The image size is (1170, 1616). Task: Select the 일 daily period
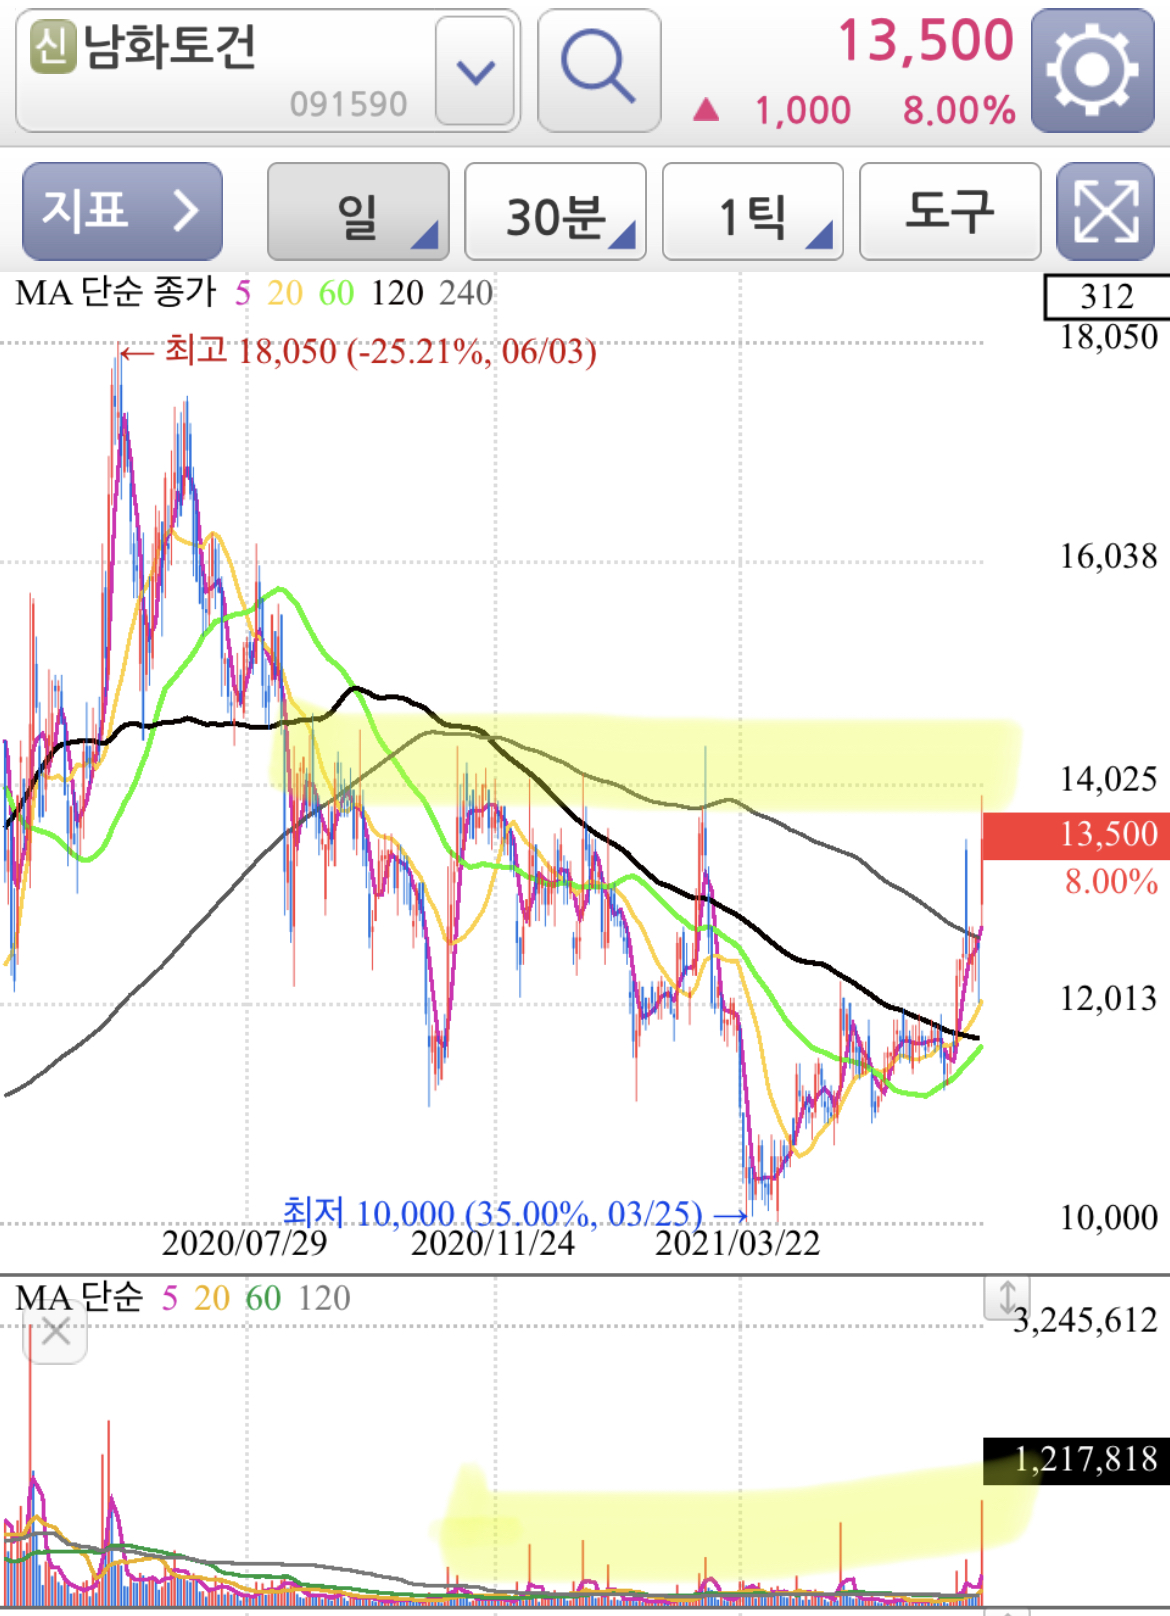click(358, 211)
